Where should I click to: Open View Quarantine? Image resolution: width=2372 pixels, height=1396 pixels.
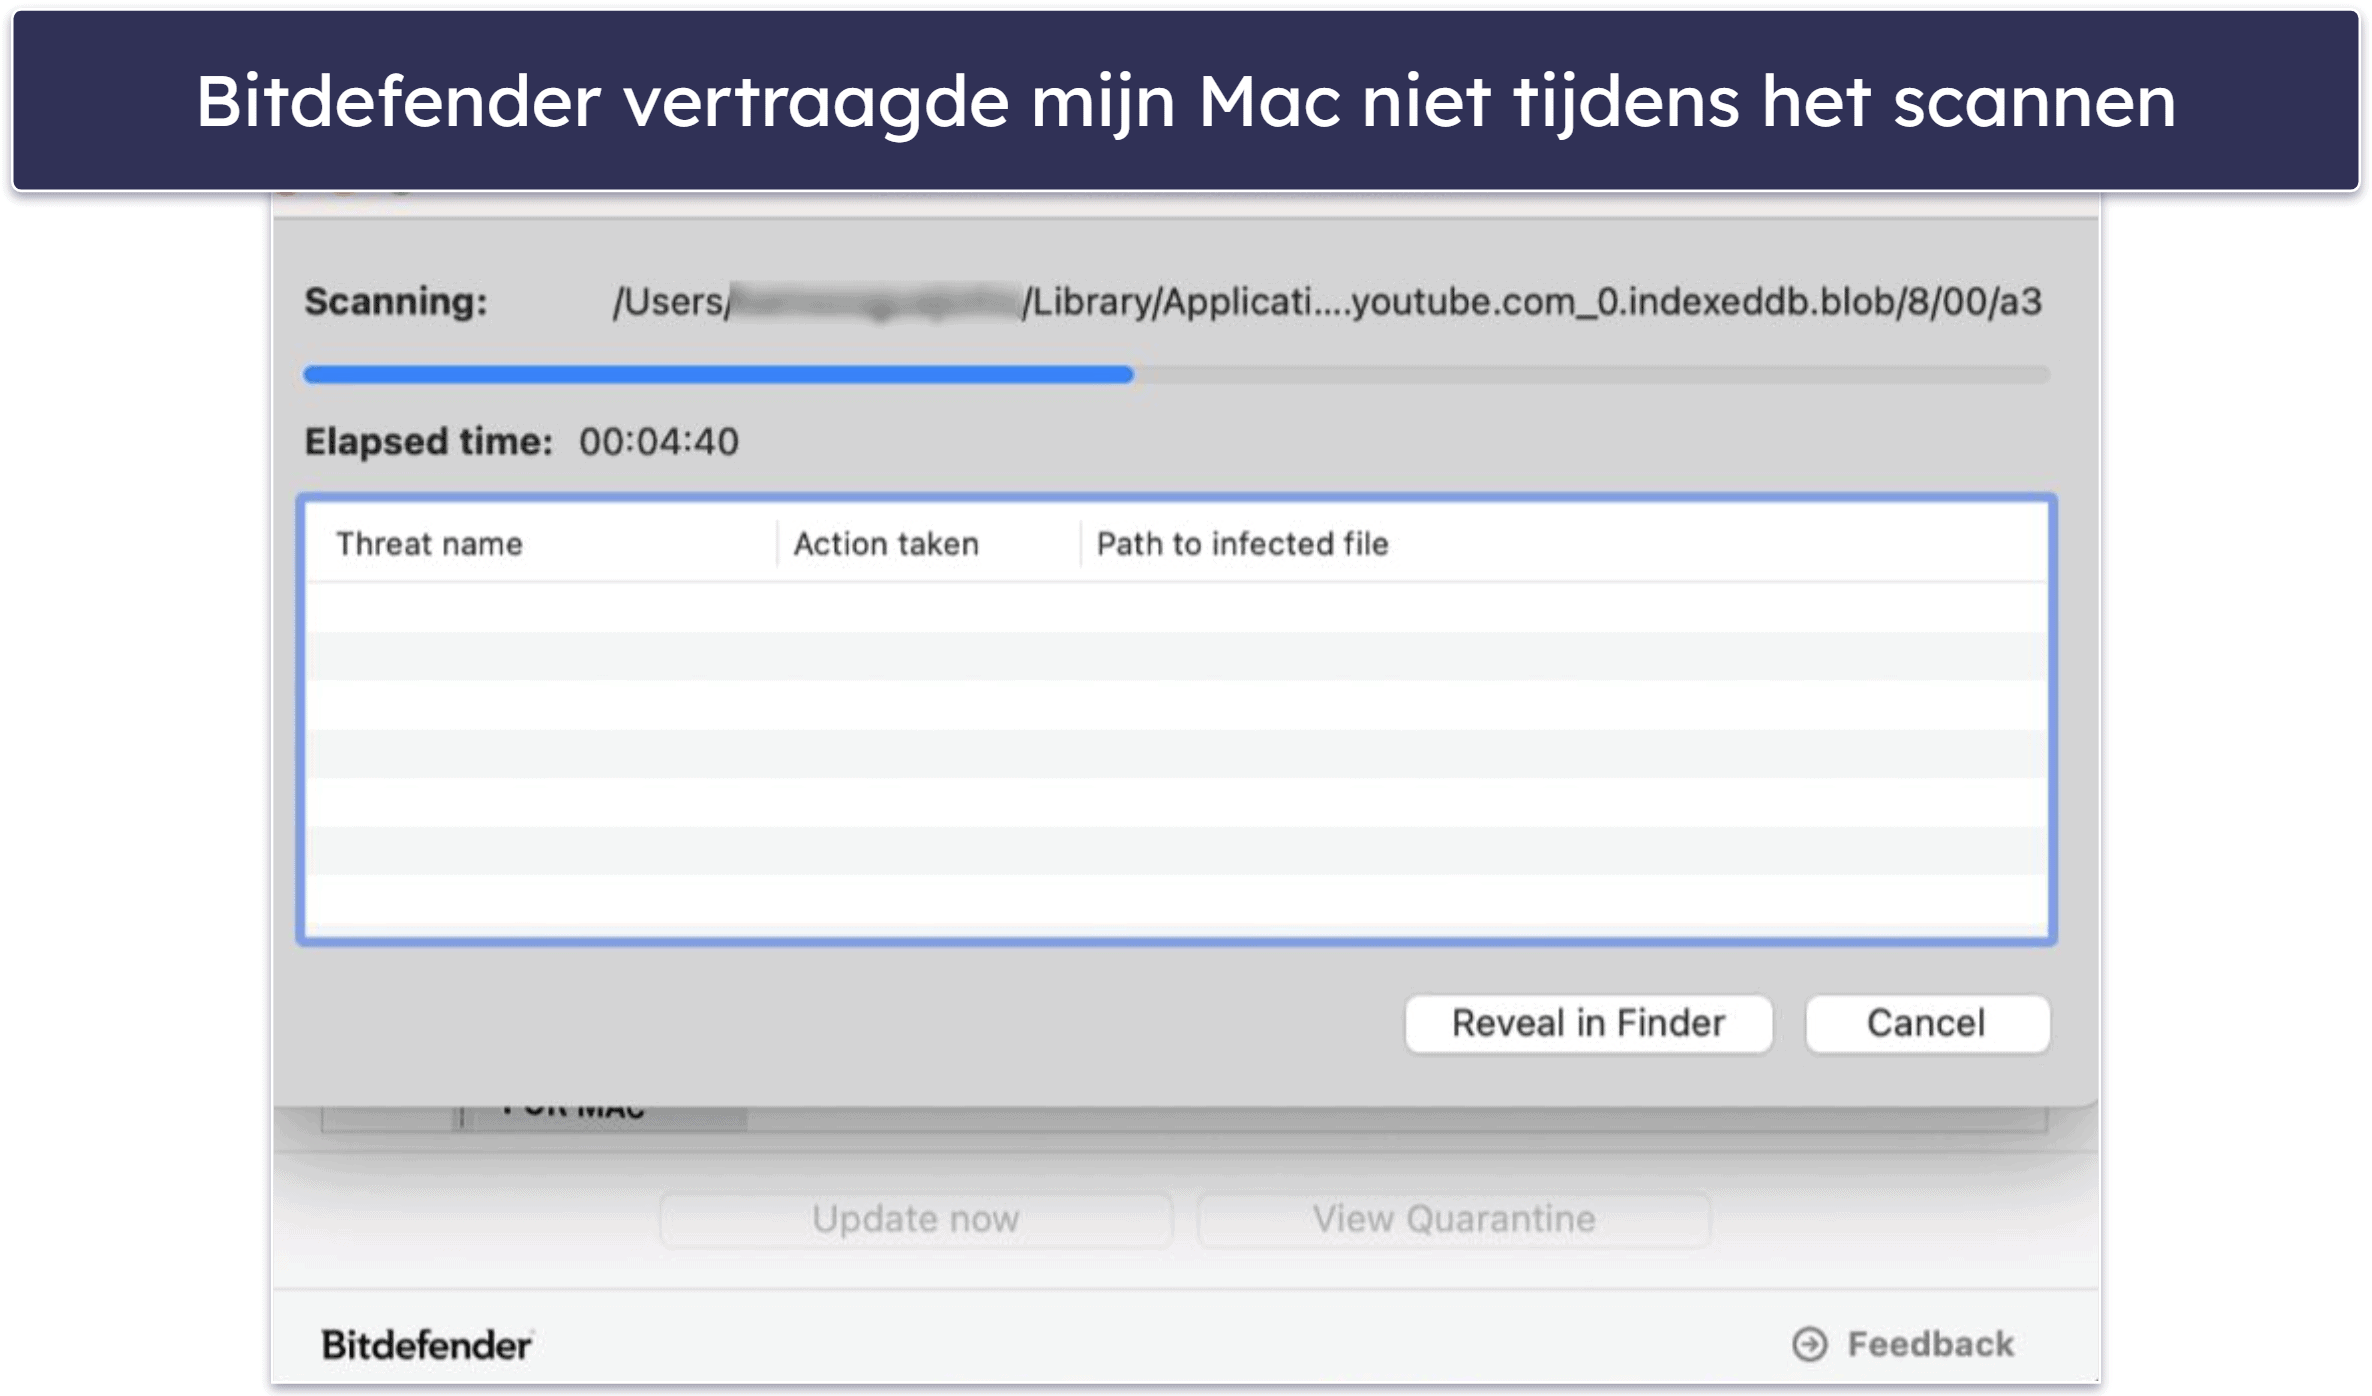point(1453,1218)
